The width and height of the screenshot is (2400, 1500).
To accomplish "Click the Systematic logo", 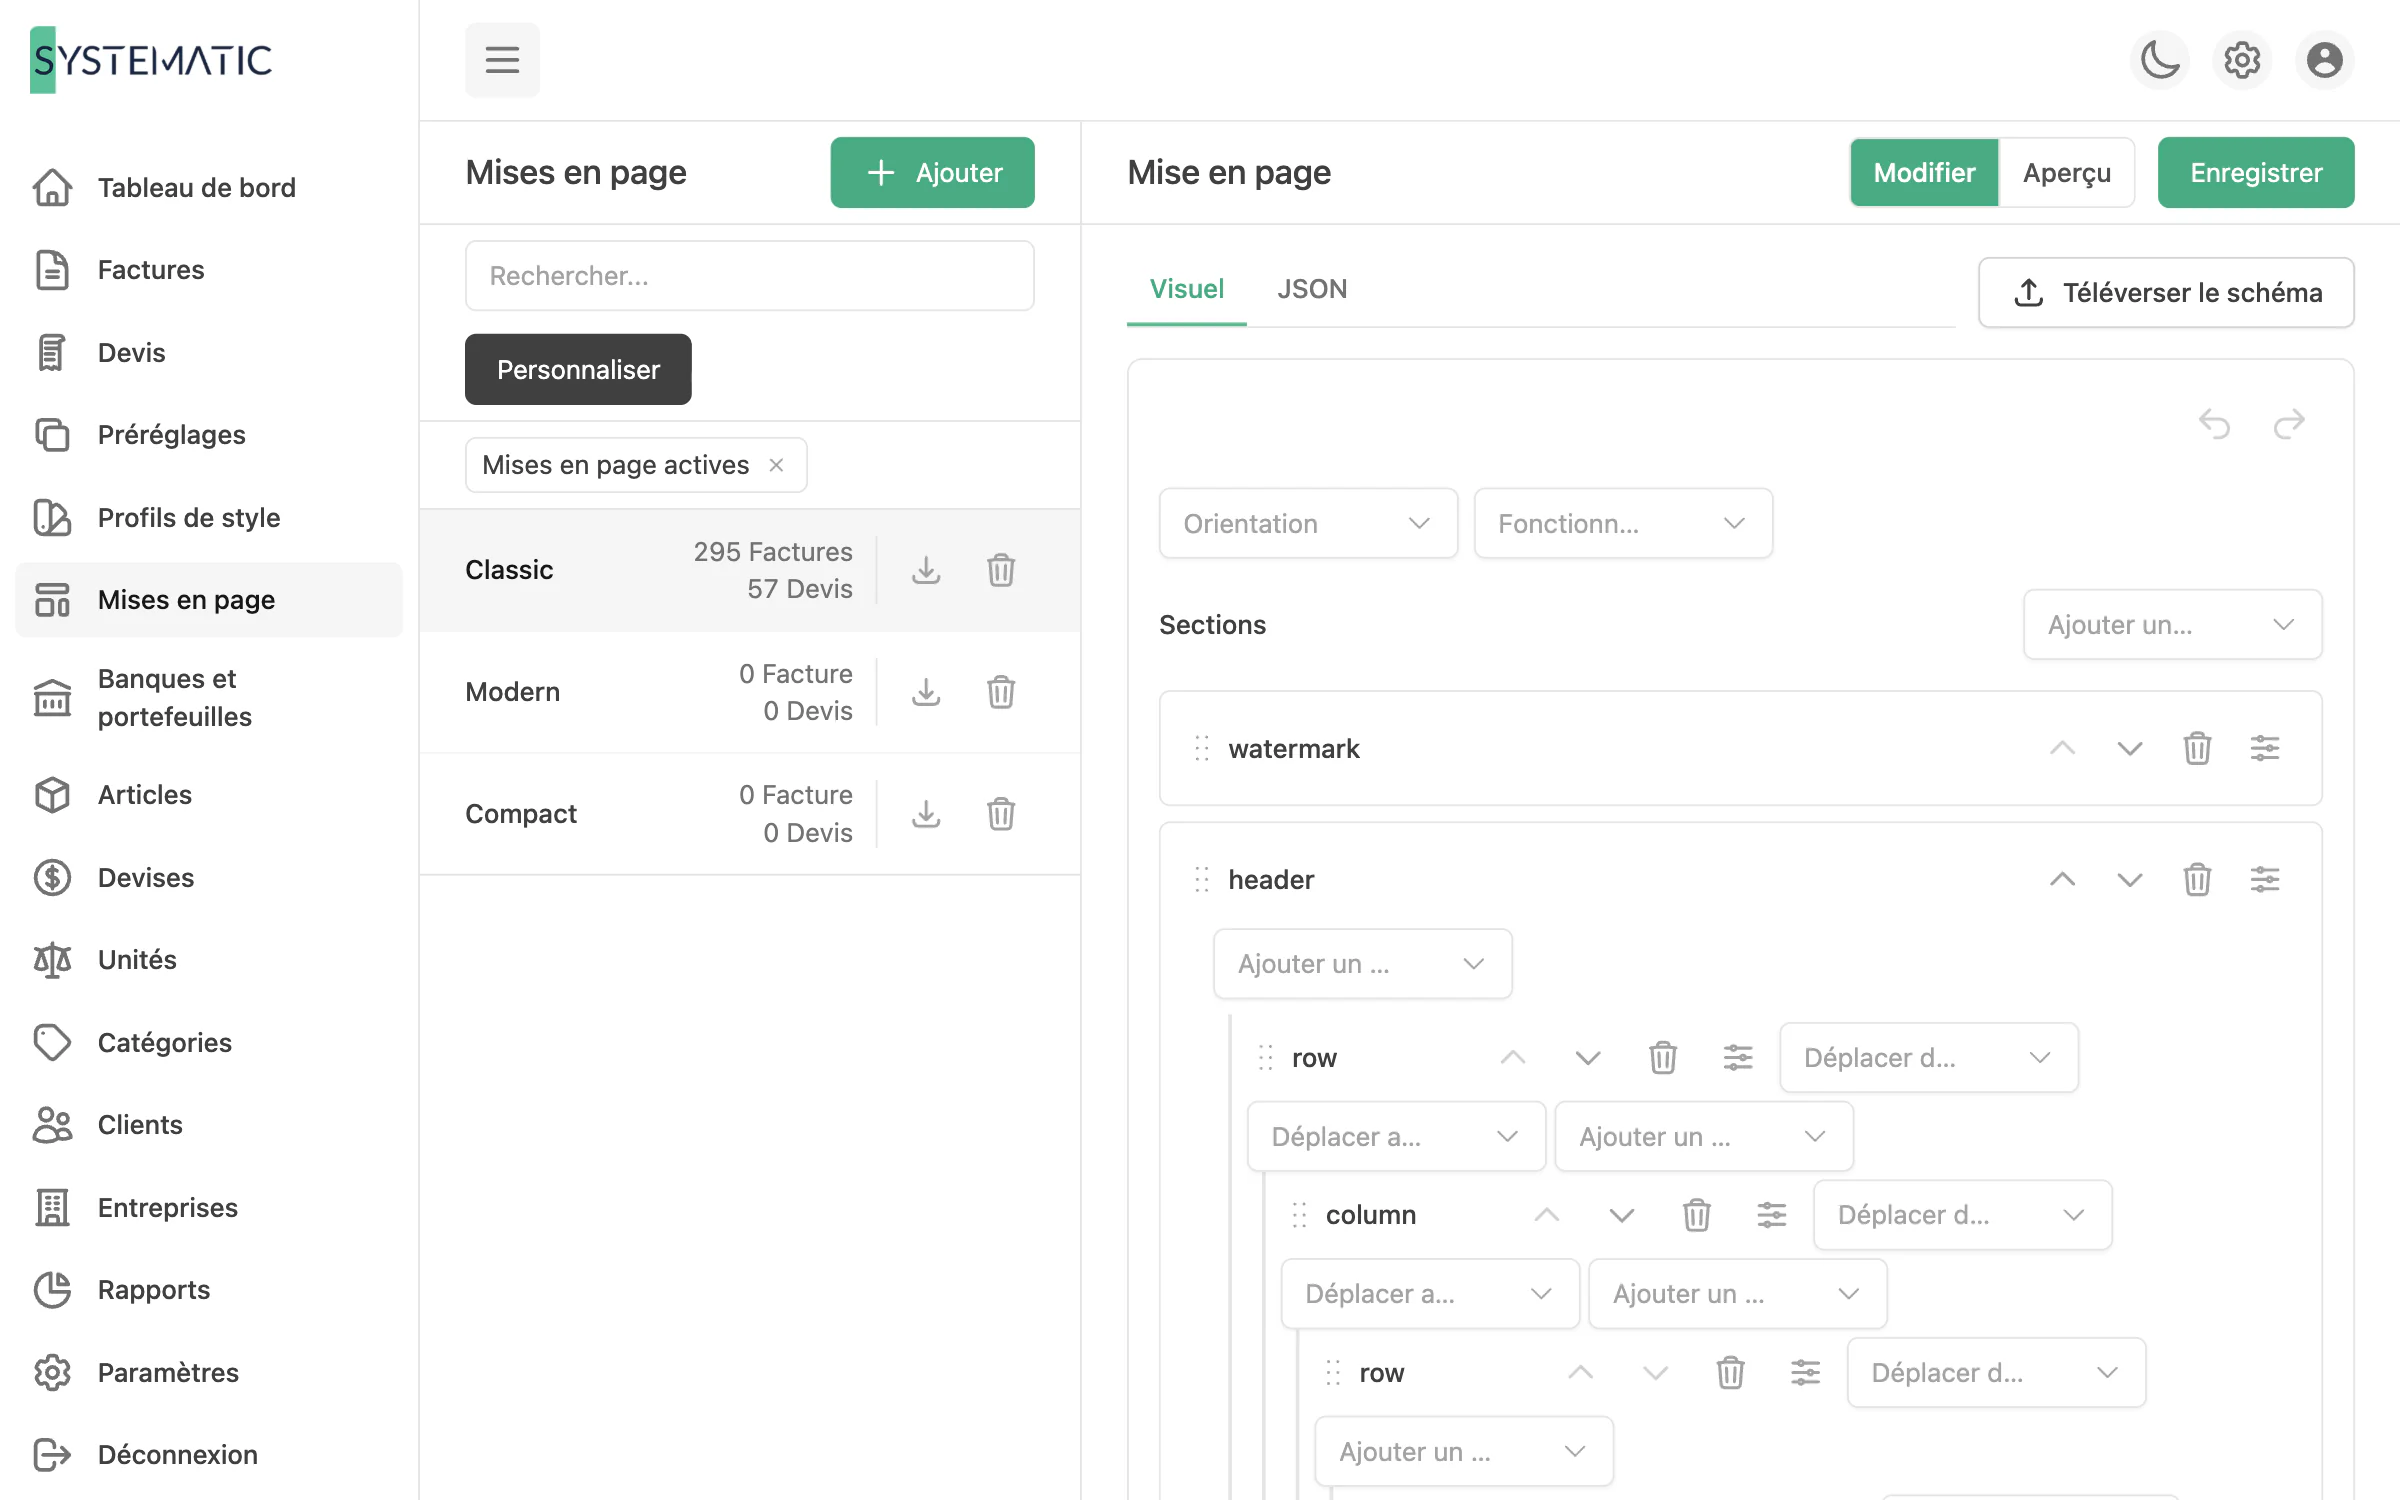I will [x=151, y=60].
